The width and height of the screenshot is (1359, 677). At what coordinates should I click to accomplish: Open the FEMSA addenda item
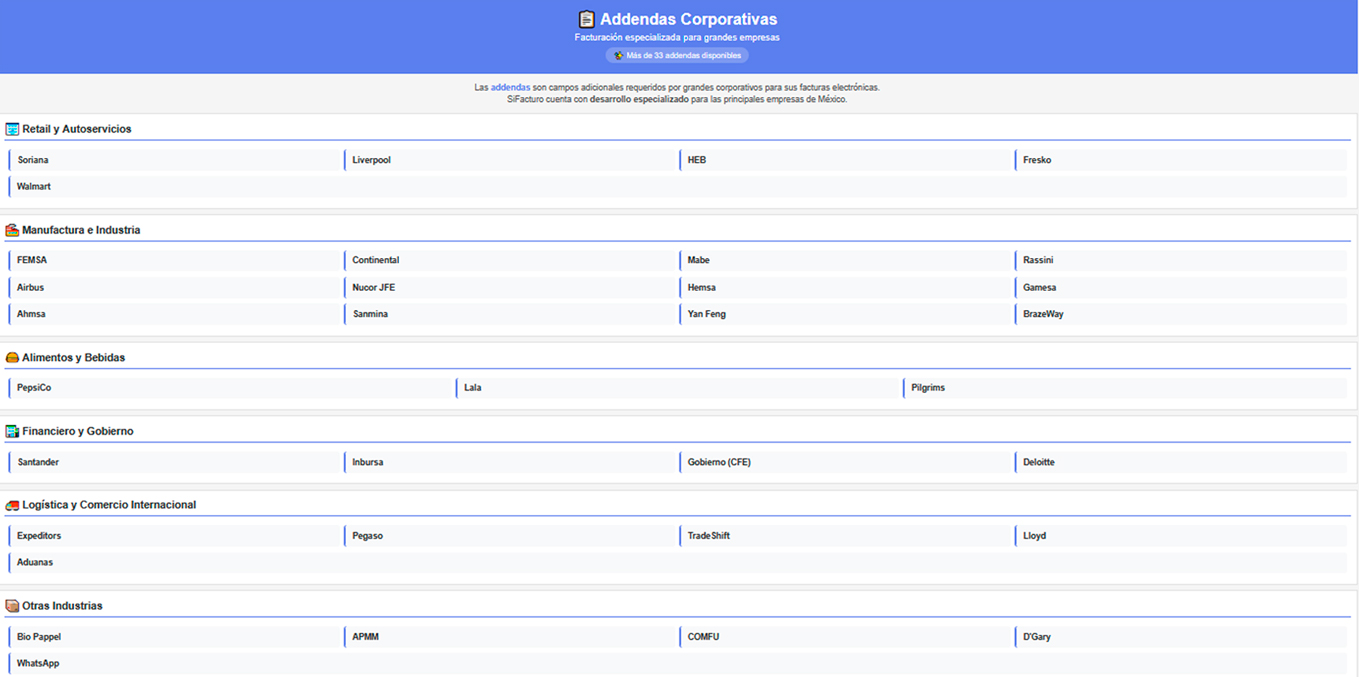32,260
